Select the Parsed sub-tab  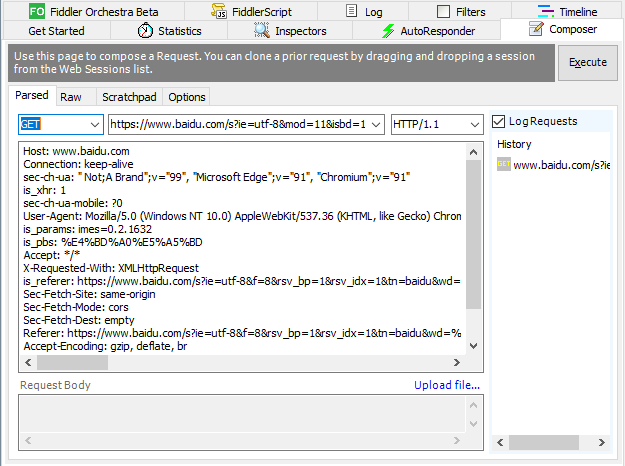click(32, 95)
